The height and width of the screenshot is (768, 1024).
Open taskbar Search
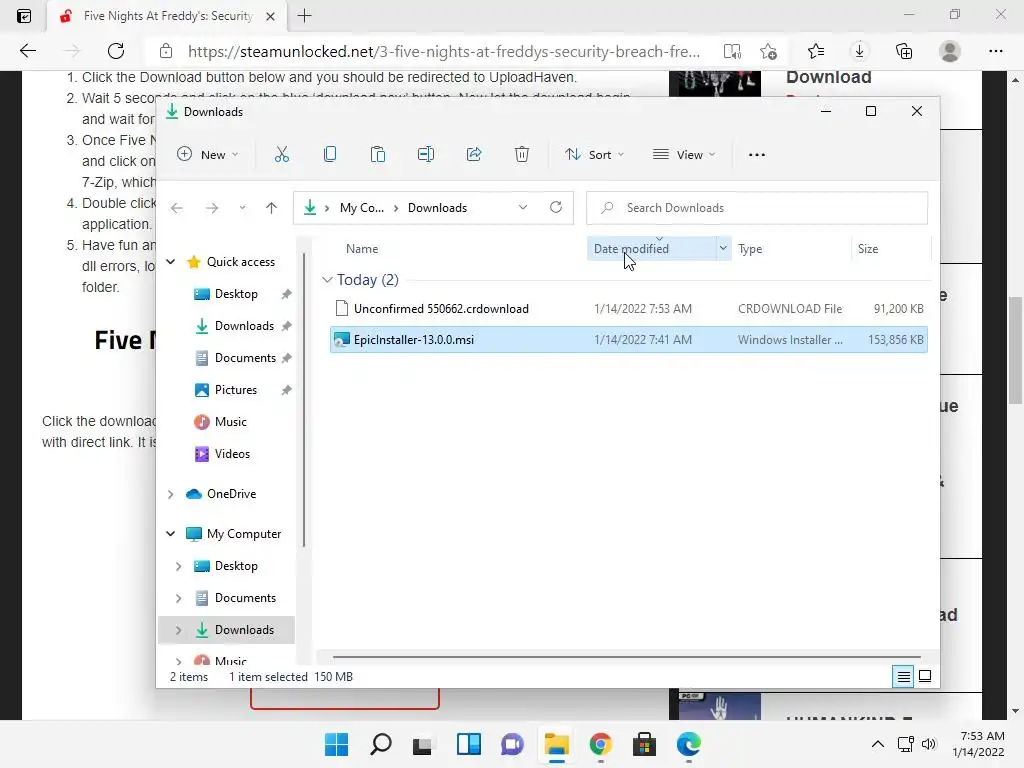(x=381, y=744)
